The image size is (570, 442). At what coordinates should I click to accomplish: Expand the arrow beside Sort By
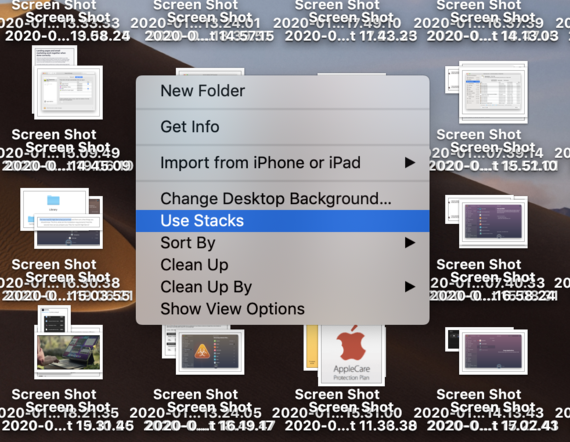[410, 243]
